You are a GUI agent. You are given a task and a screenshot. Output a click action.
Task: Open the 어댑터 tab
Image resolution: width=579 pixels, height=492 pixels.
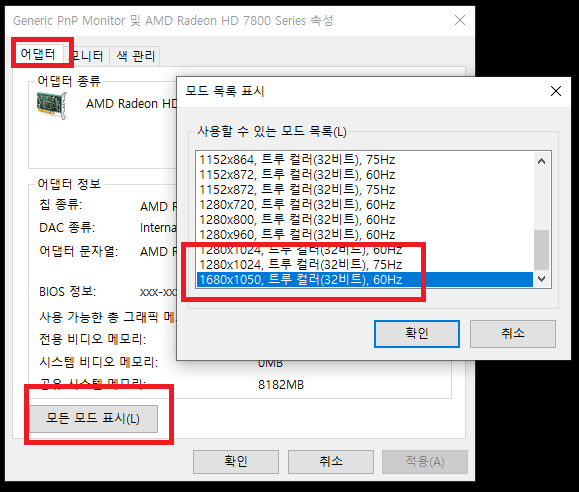click(x=38, y=54)
